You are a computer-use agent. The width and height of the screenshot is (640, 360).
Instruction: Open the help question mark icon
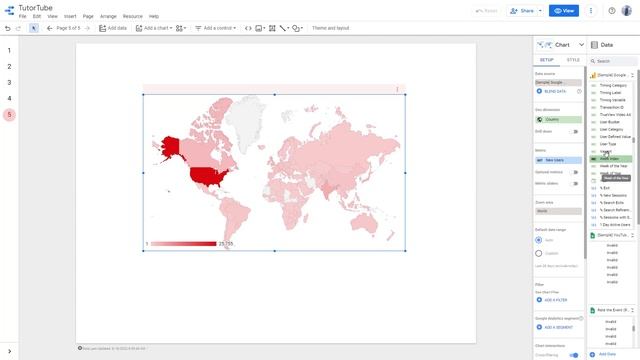(x=611, y=11)
